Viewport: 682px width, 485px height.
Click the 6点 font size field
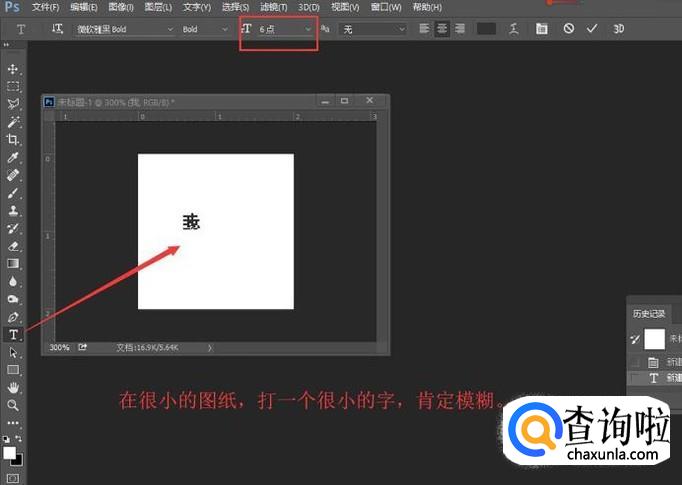pos(280,29)
